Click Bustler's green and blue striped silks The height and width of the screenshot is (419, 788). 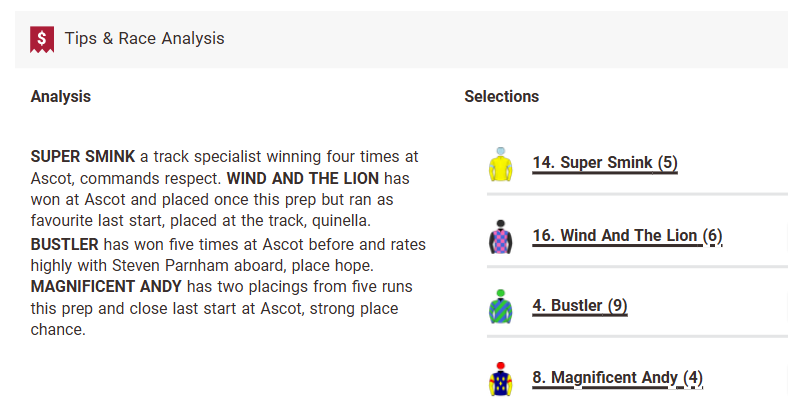point(500,306)
